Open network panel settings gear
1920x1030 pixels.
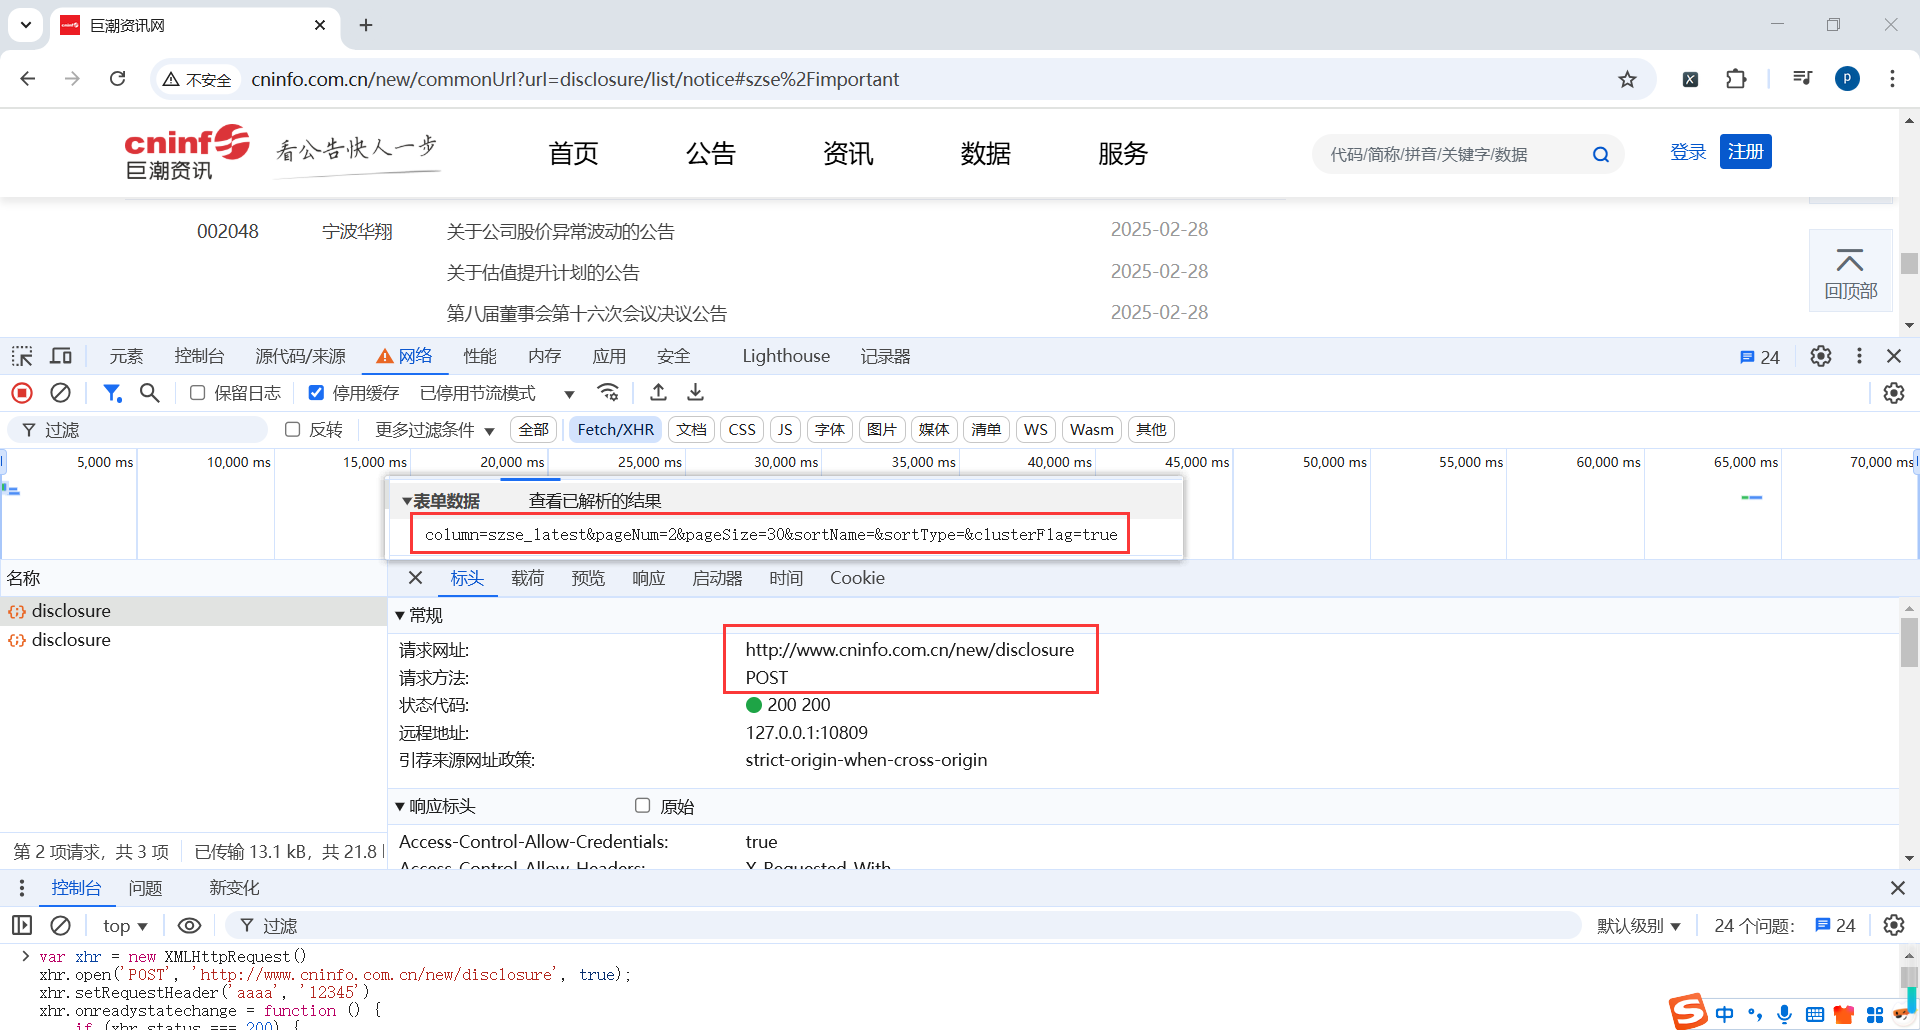pyautogui.click(x=1893, y=393)
